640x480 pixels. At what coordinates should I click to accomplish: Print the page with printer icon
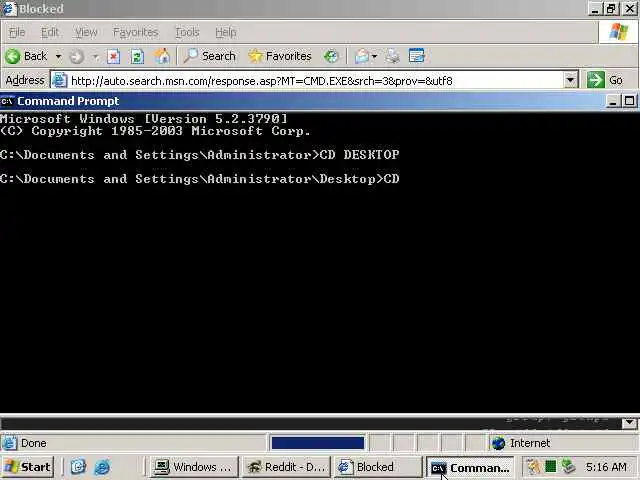tap(393, 56)
